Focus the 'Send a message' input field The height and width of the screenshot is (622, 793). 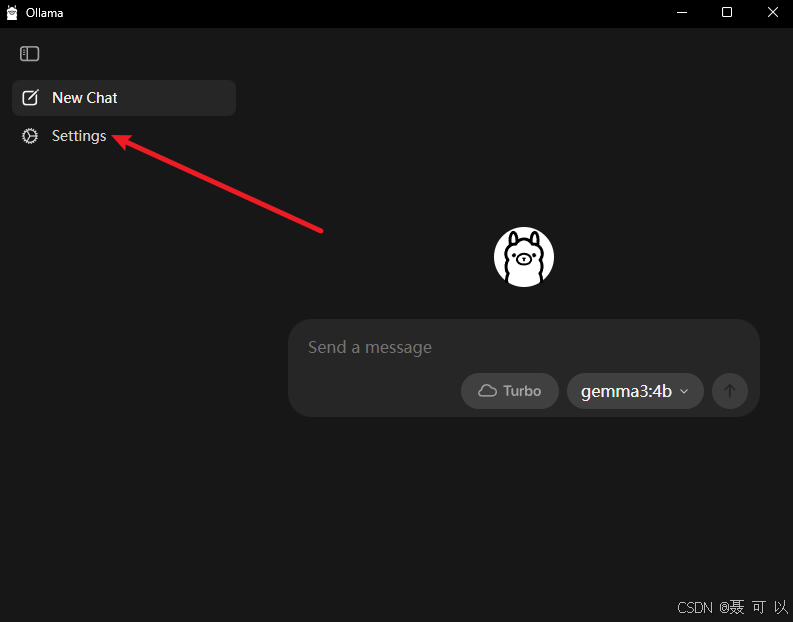[x=523, y=347]
